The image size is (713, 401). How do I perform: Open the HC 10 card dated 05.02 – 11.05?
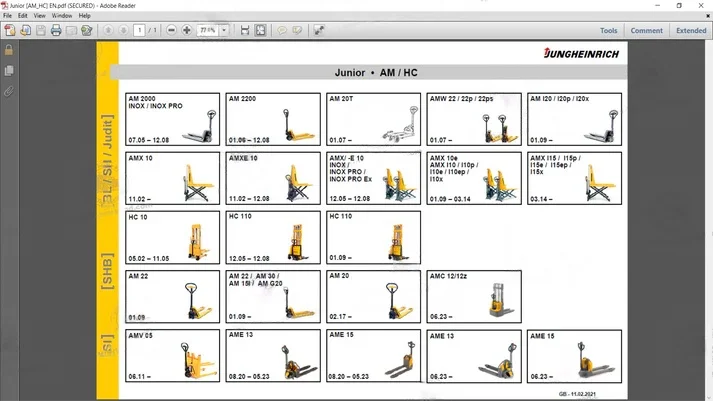click(x=172, y=237)
